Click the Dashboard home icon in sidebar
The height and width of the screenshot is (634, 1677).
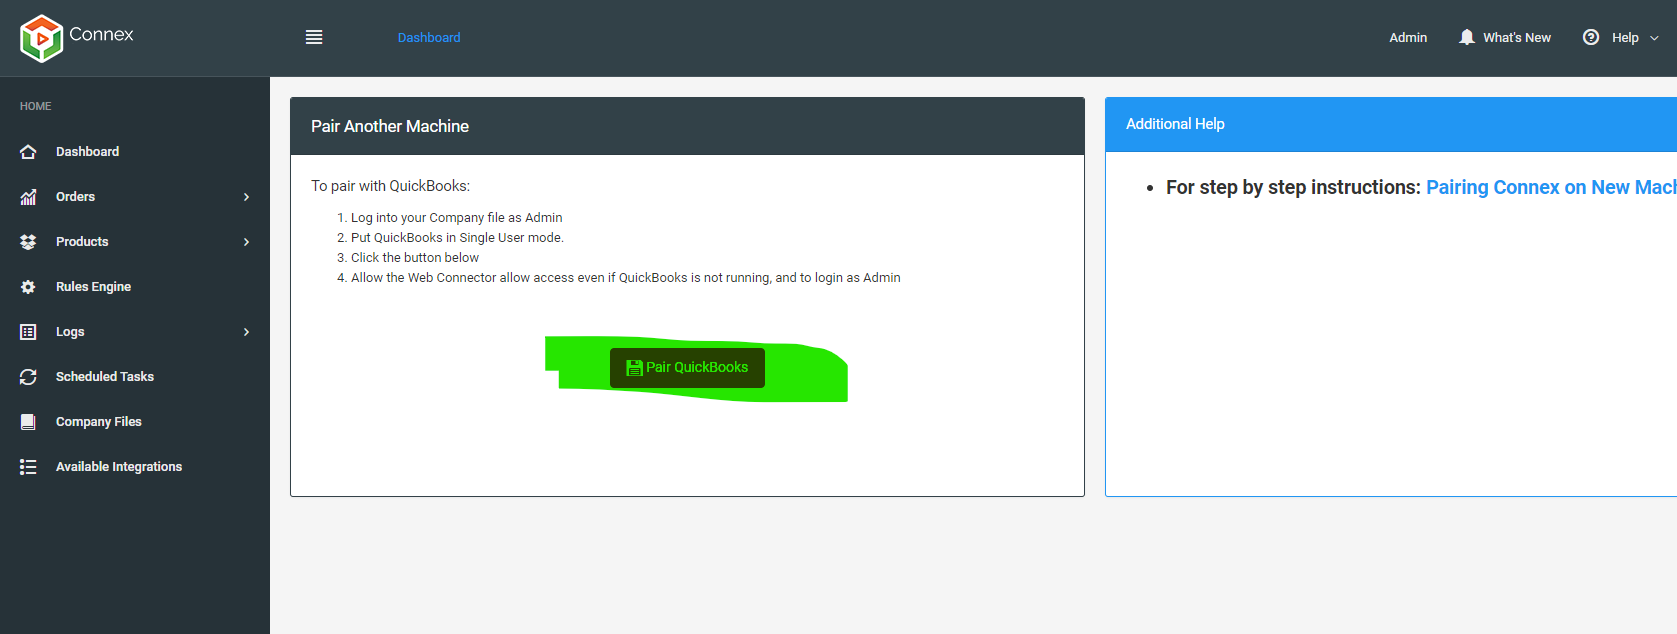[x=28, y=152]
